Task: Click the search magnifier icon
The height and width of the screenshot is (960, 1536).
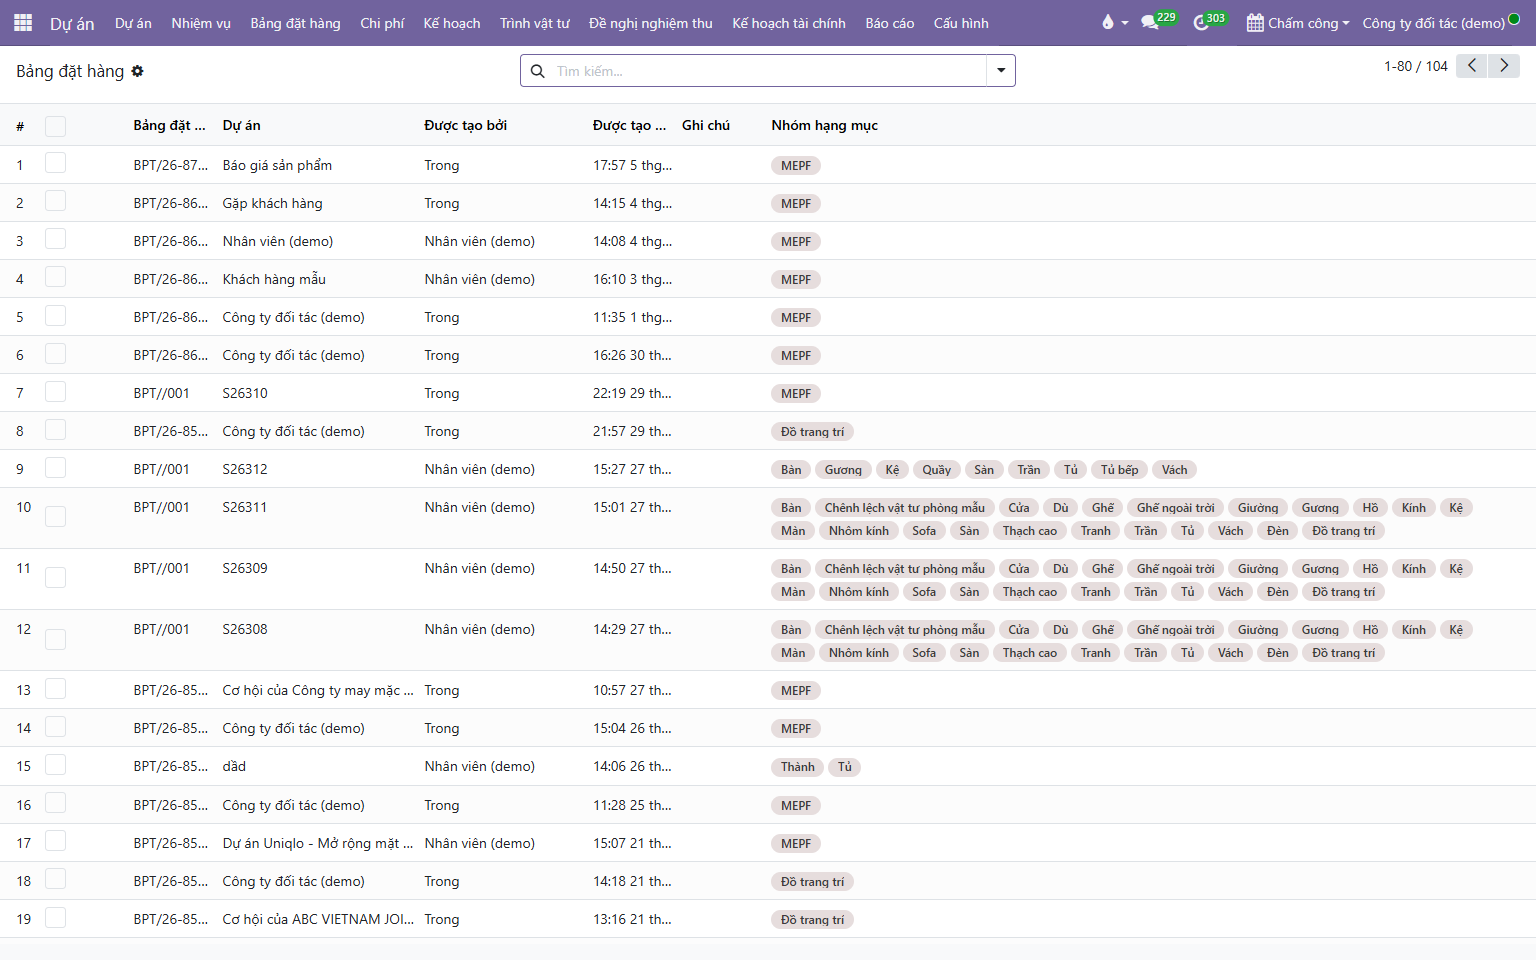Action: tap(538, 71)
